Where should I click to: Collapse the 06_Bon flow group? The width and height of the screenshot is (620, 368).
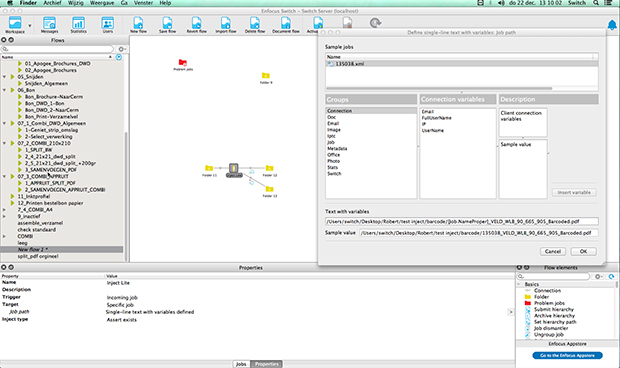pyautogui.click(x=4, y=90)
